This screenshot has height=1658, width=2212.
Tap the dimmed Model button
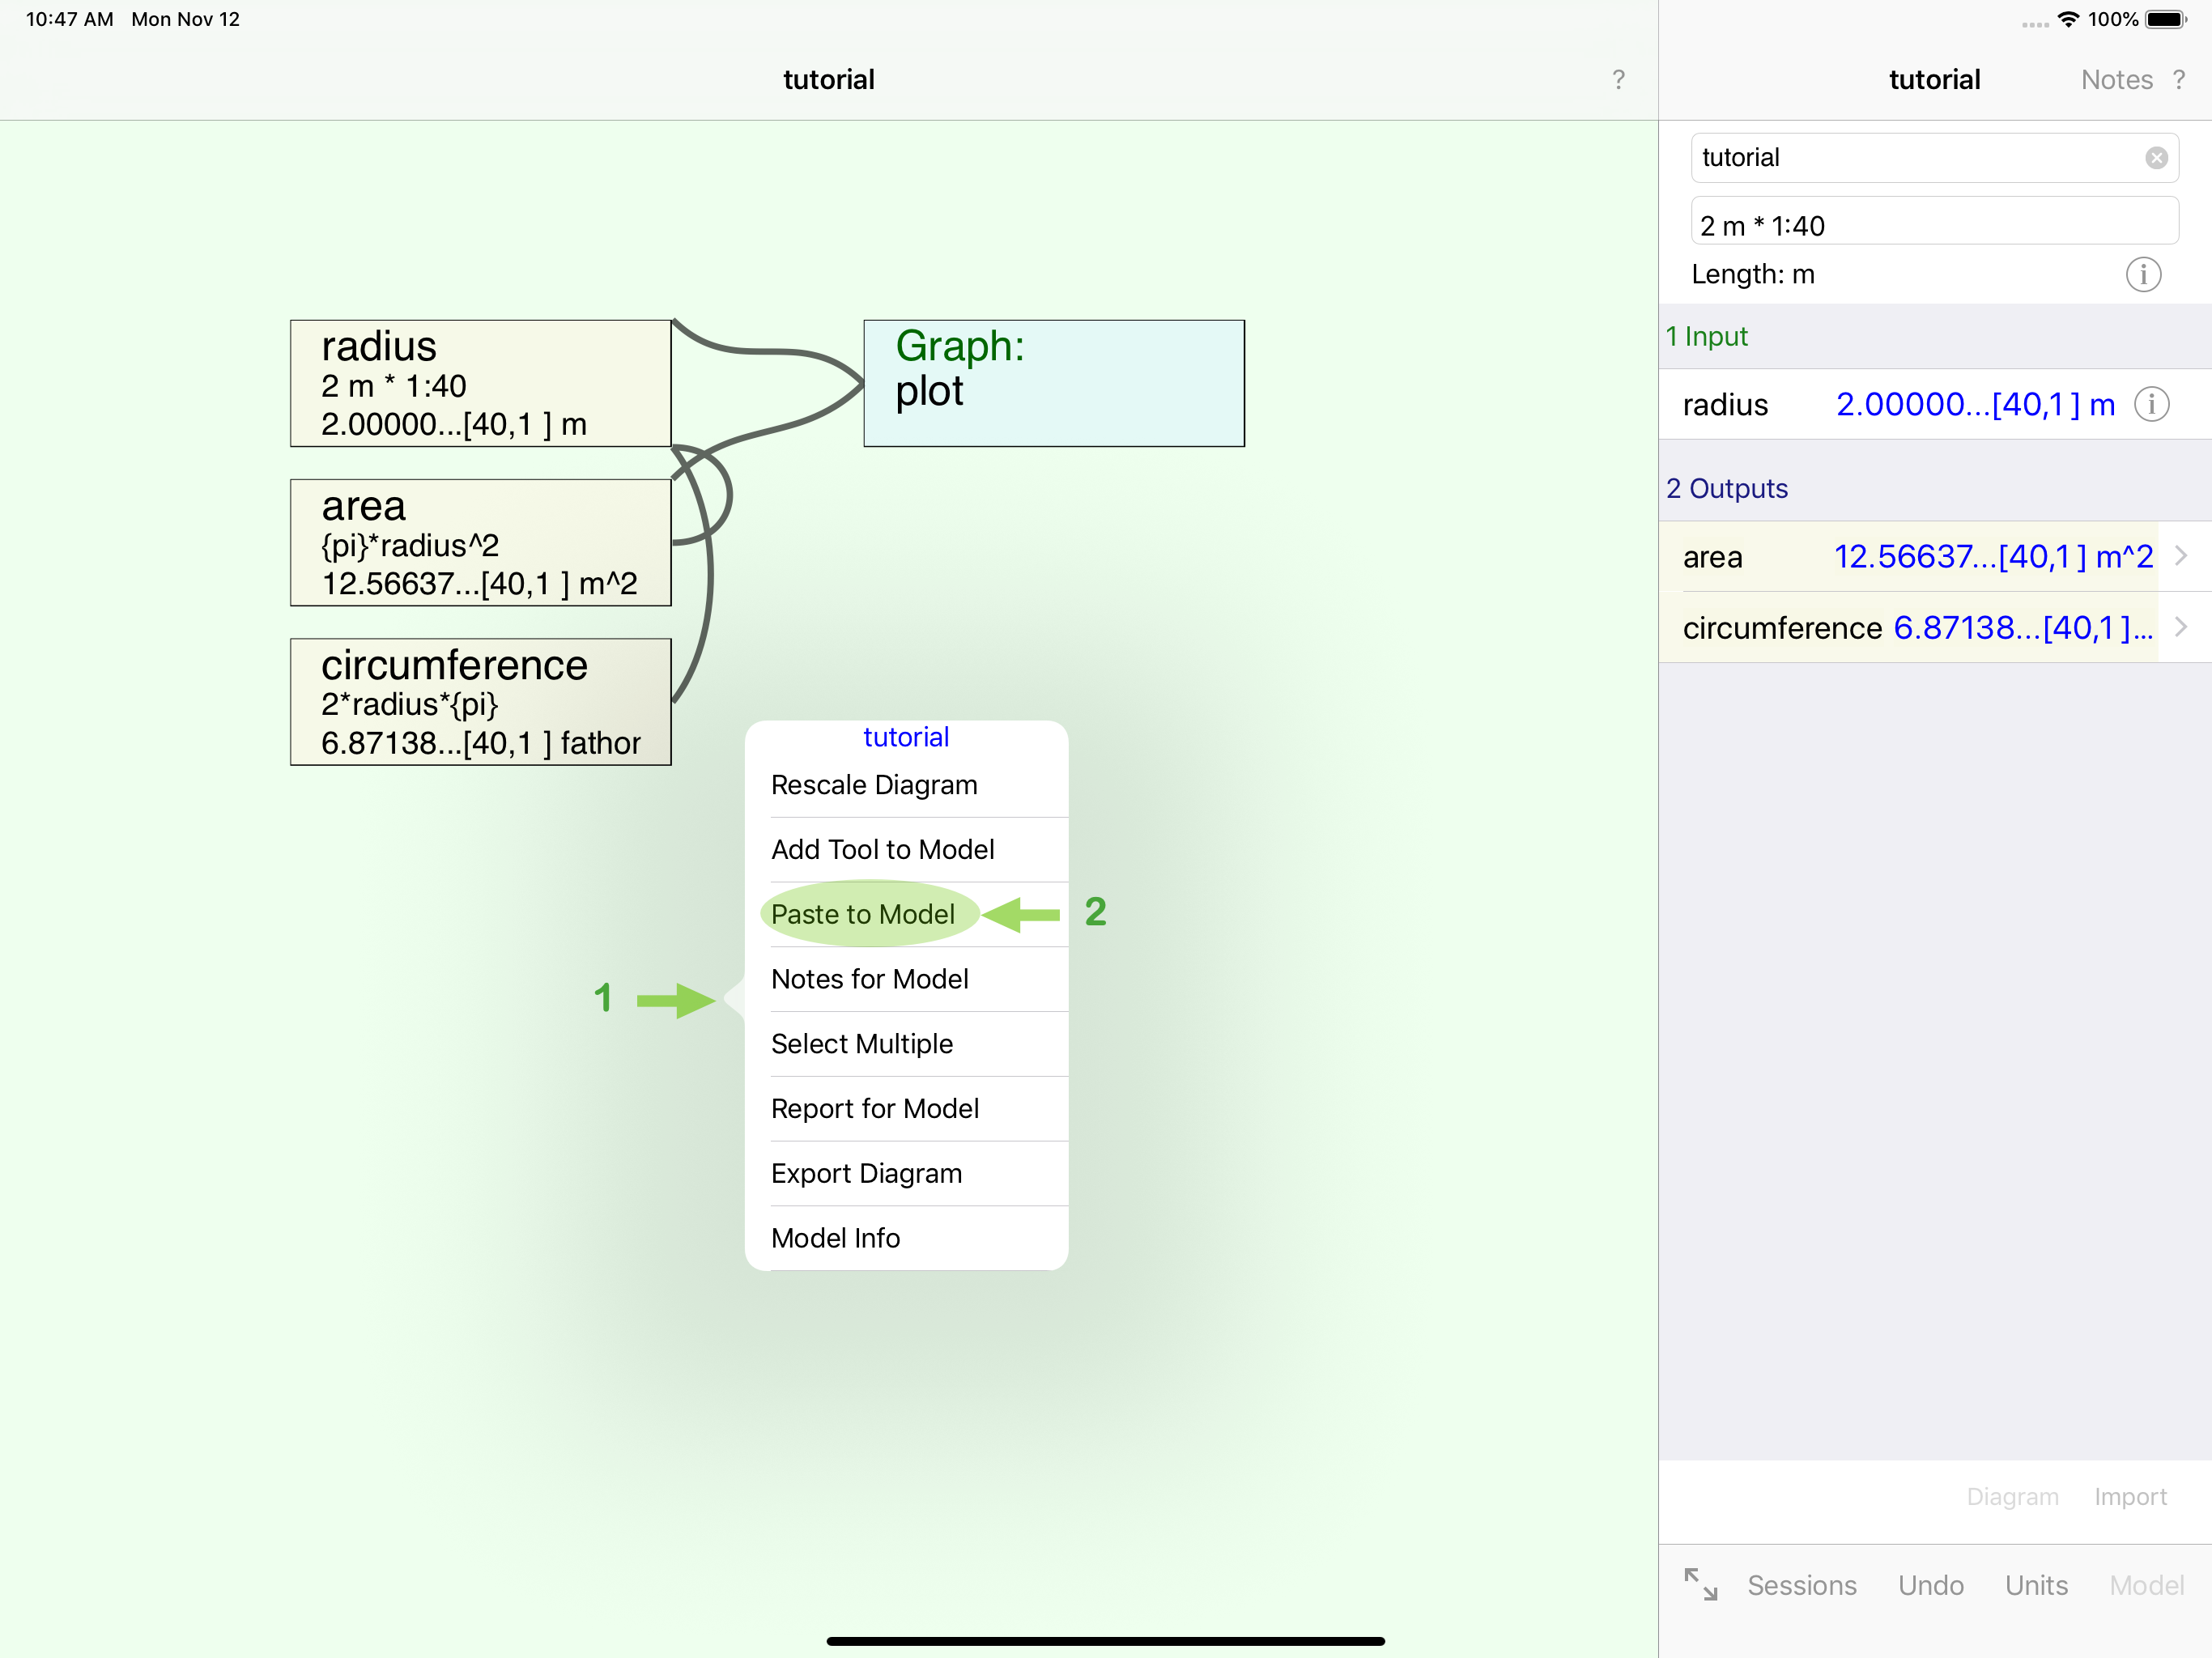click(x=2146, y=1585)
